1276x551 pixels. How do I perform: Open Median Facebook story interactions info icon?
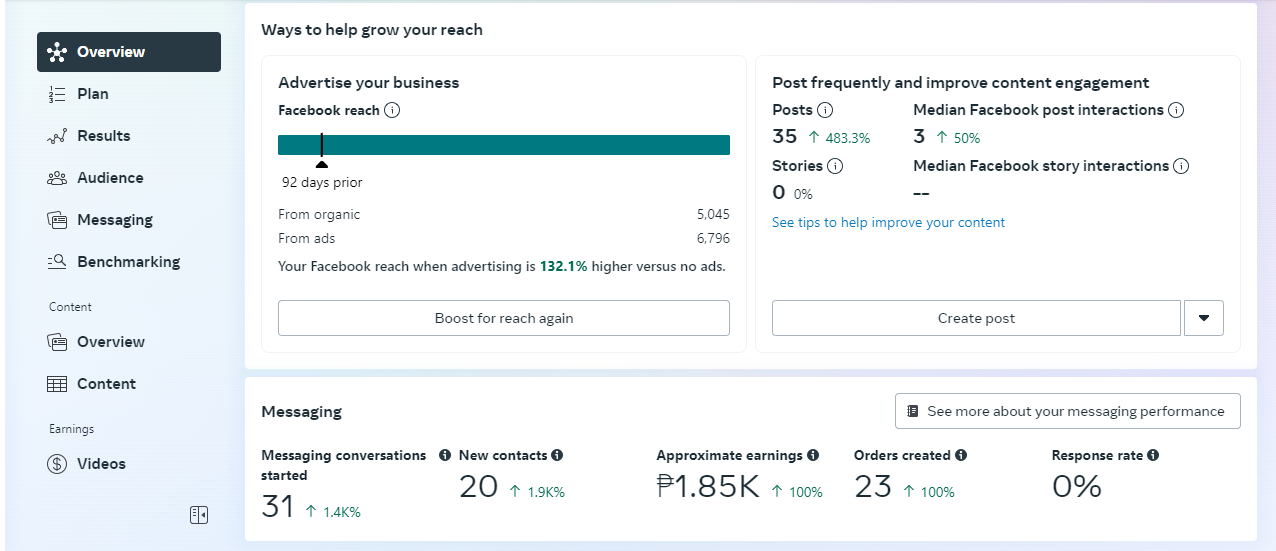tap(1181, 167)
